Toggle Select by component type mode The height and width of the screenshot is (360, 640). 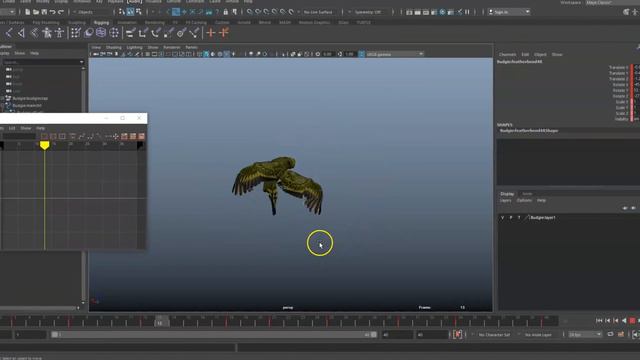pos(139,12)
